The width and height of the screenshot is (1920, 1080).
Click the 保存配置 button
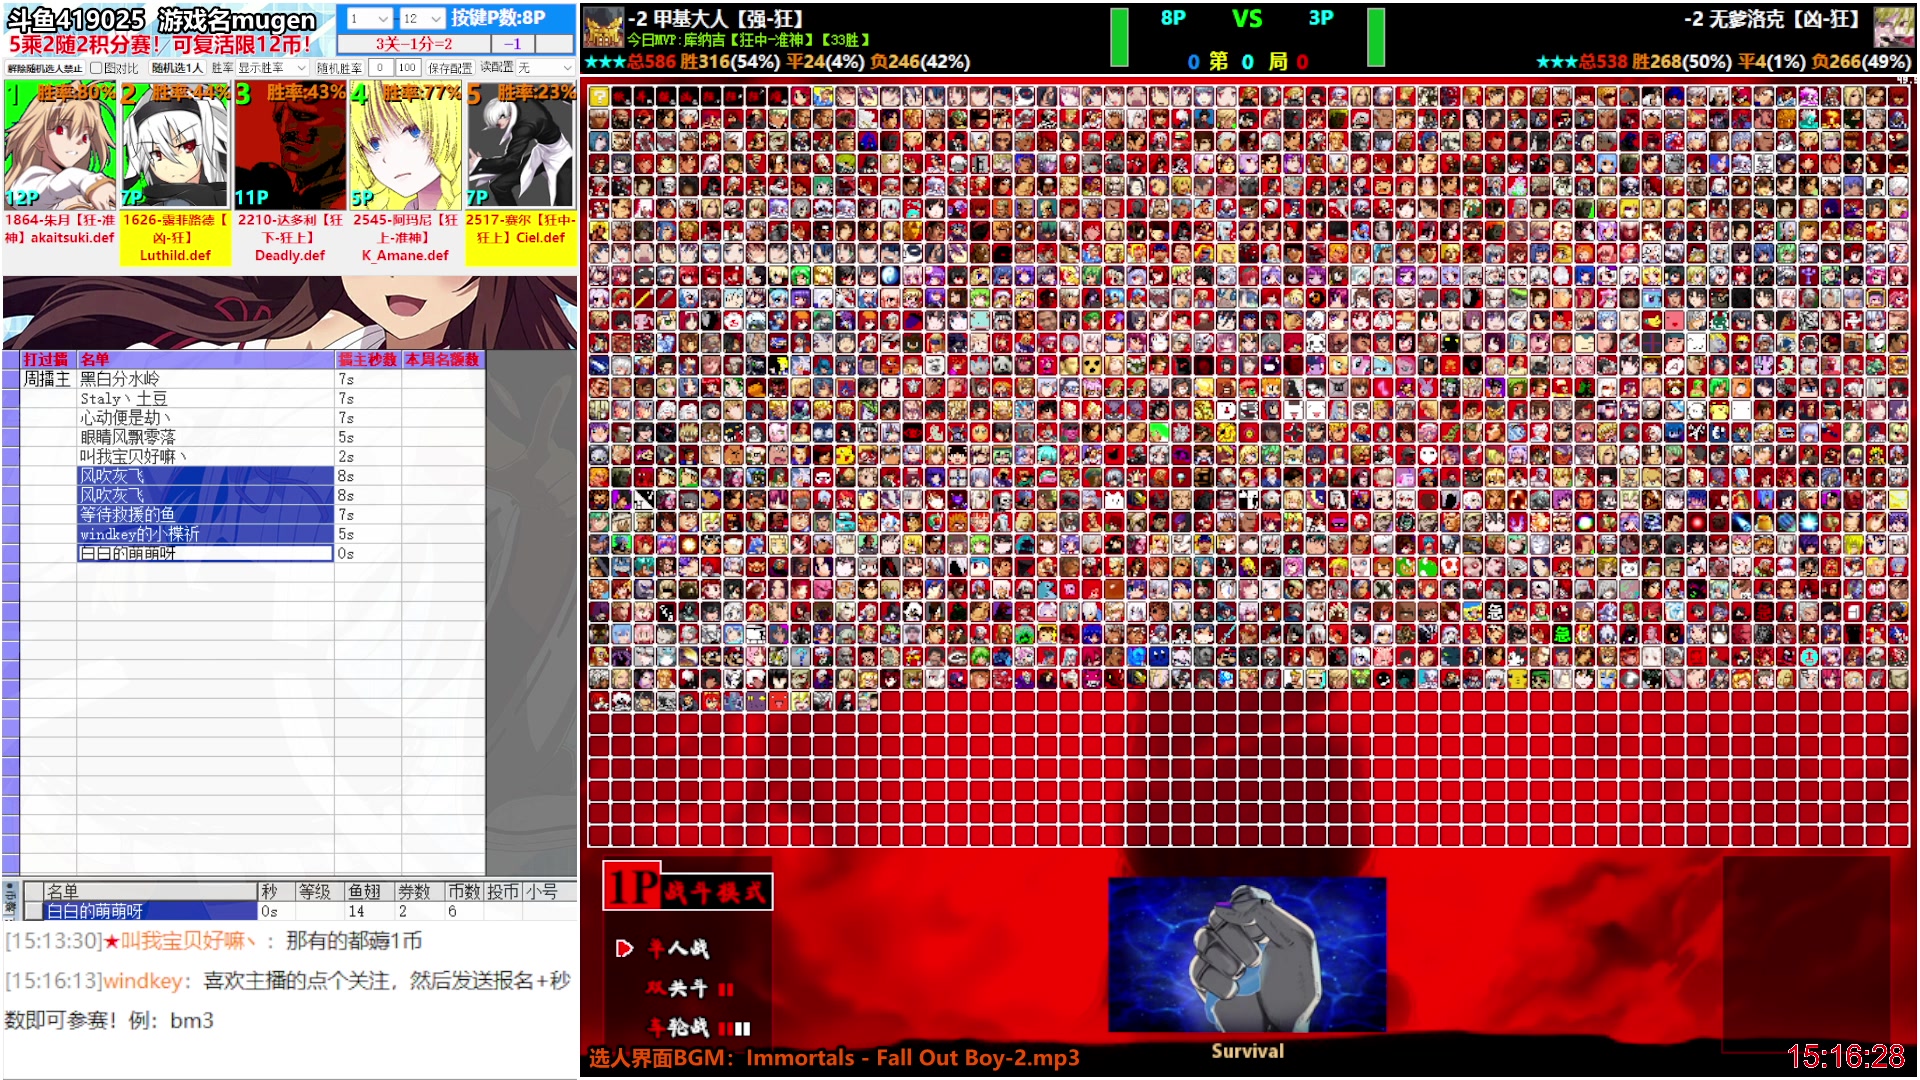coord(449,68)
